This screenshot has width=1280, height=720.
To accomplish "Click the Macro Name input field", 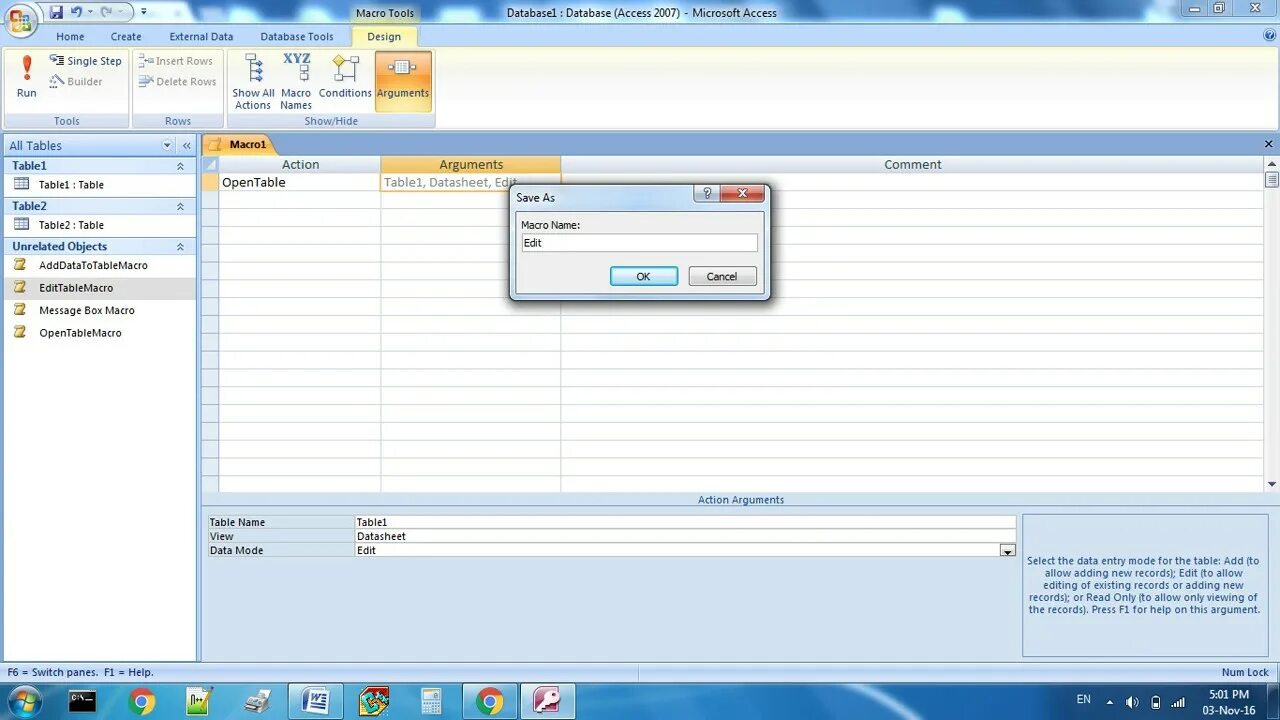I will [639, 243].
